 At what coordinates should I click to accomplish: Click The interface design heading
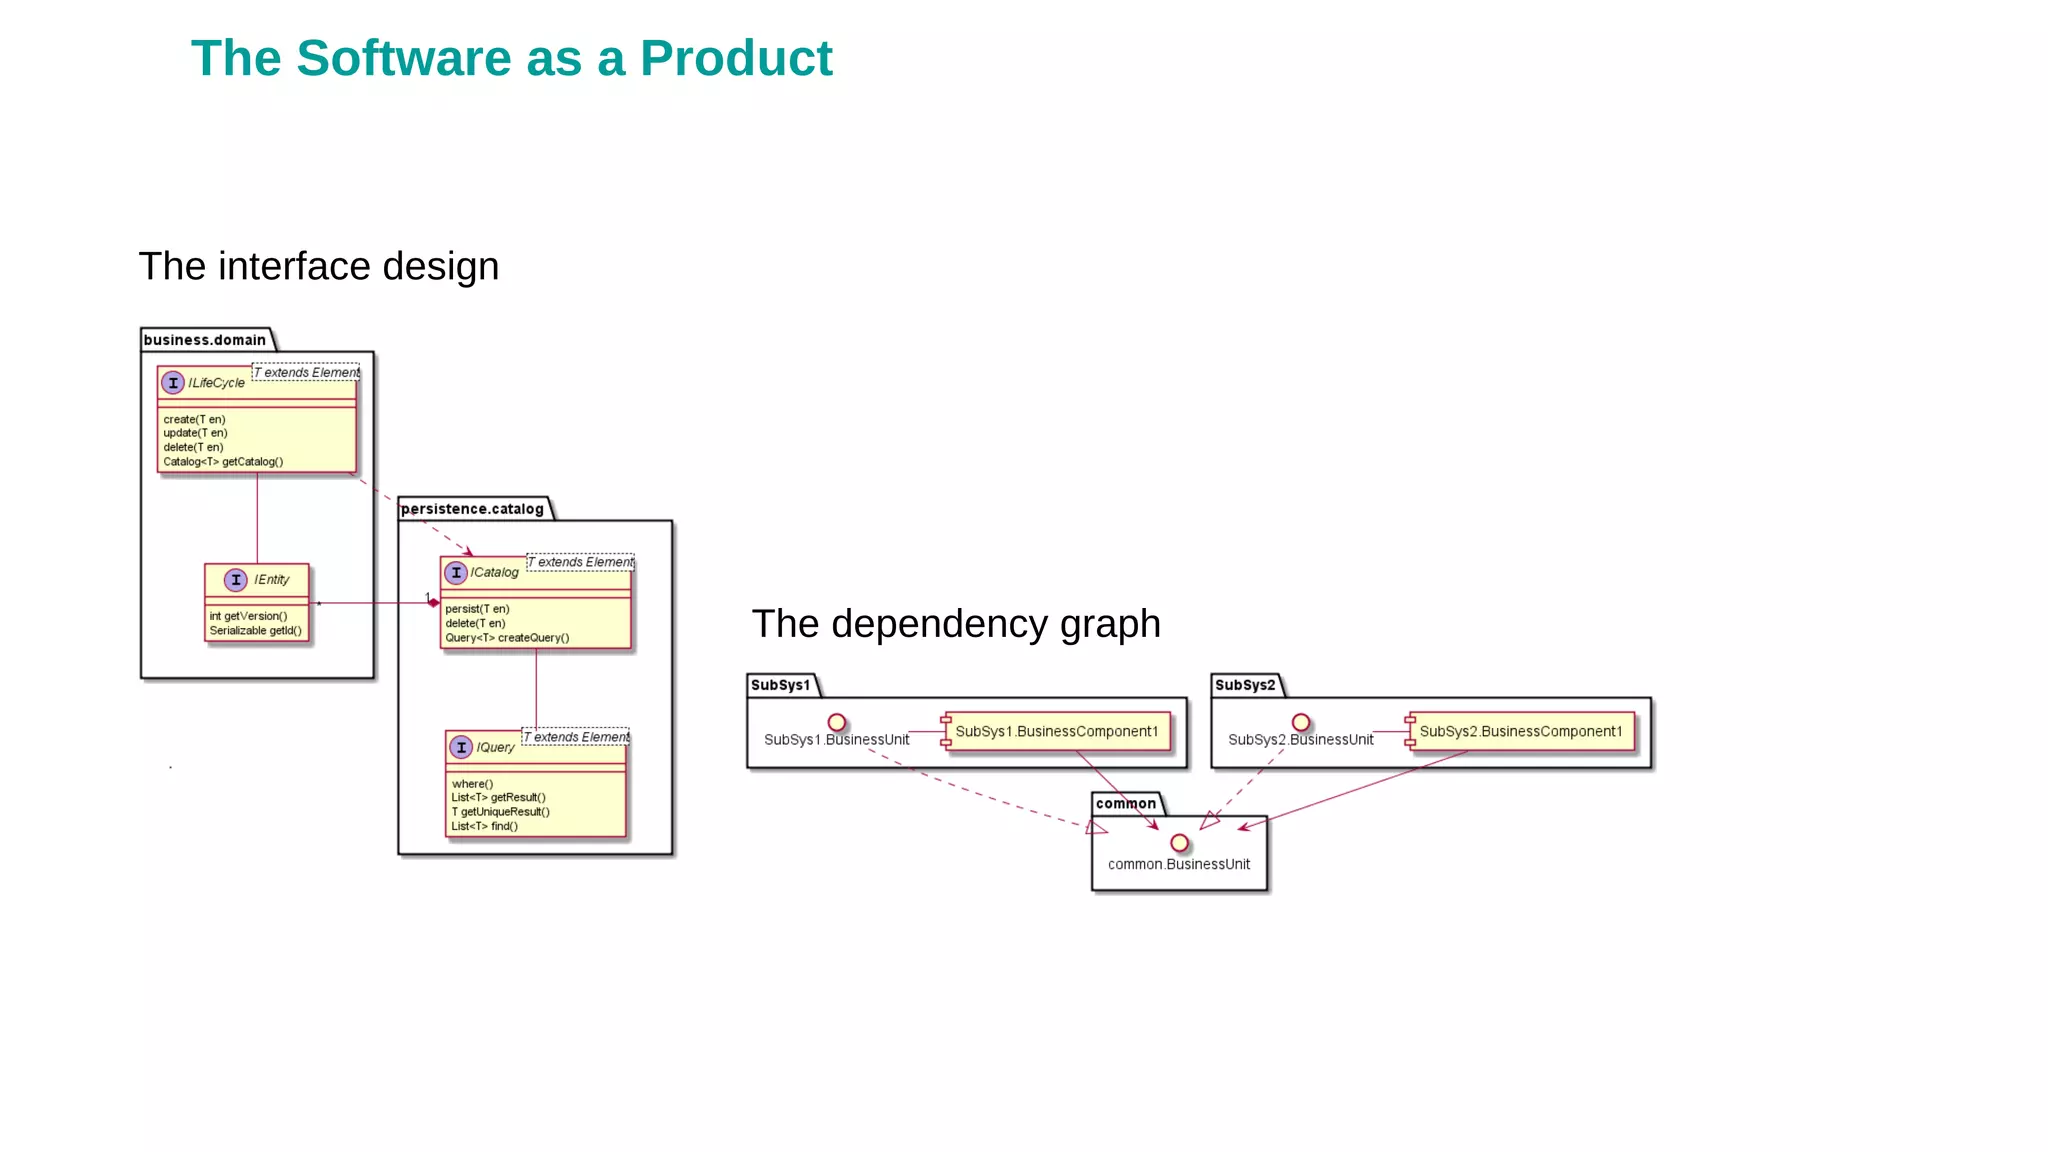[318, 266]
